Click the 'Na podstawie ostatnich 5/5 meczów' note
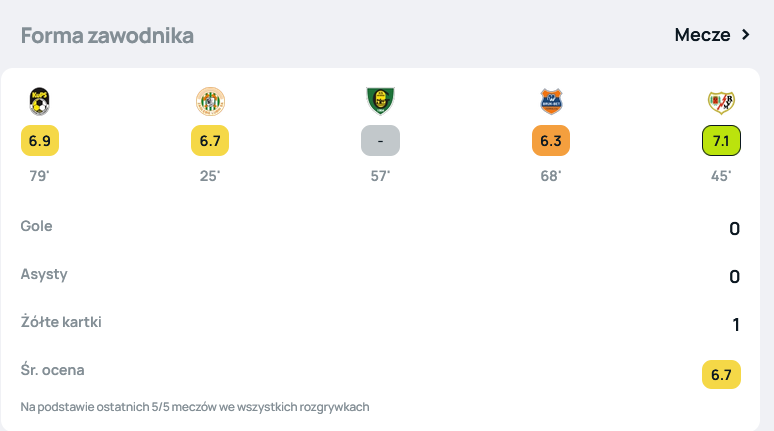Image resolution: width=774 pixels, height=431 pixels. point(195,407)
